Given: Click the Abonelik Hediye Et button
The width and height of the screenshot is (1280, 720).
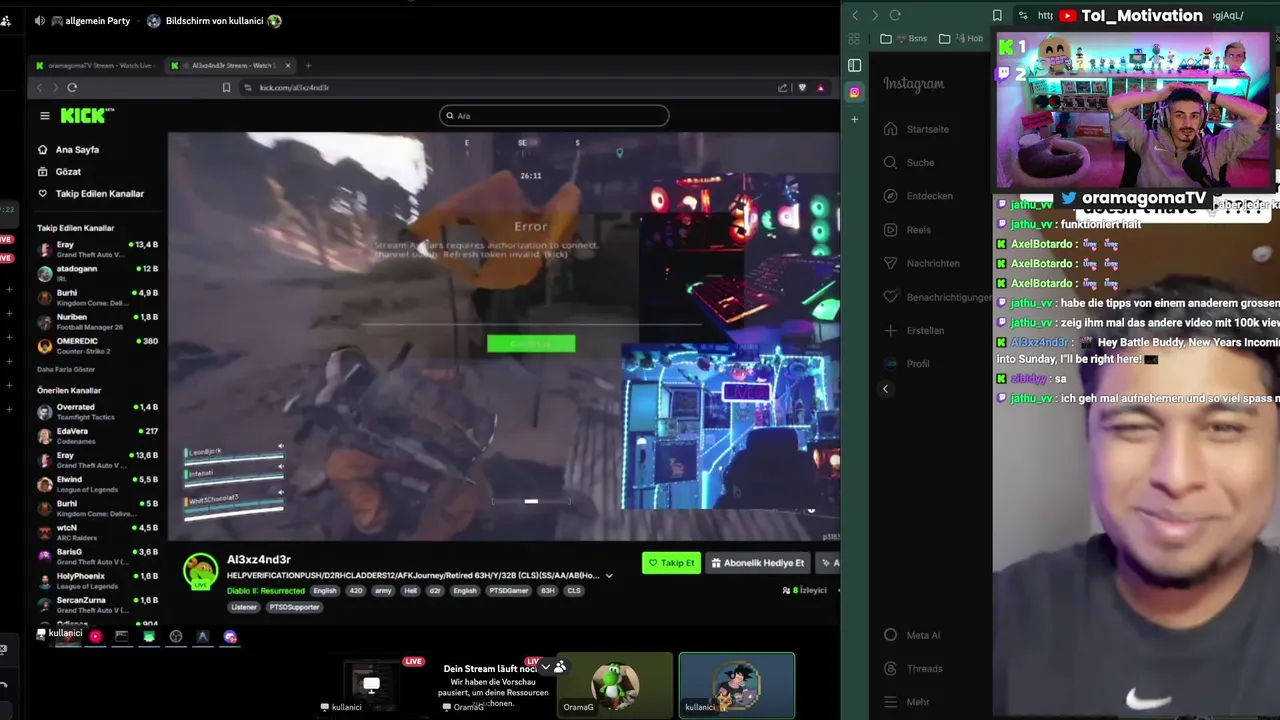Looking at the screenshot, I should pyautogui.click(x=758, y=563).
